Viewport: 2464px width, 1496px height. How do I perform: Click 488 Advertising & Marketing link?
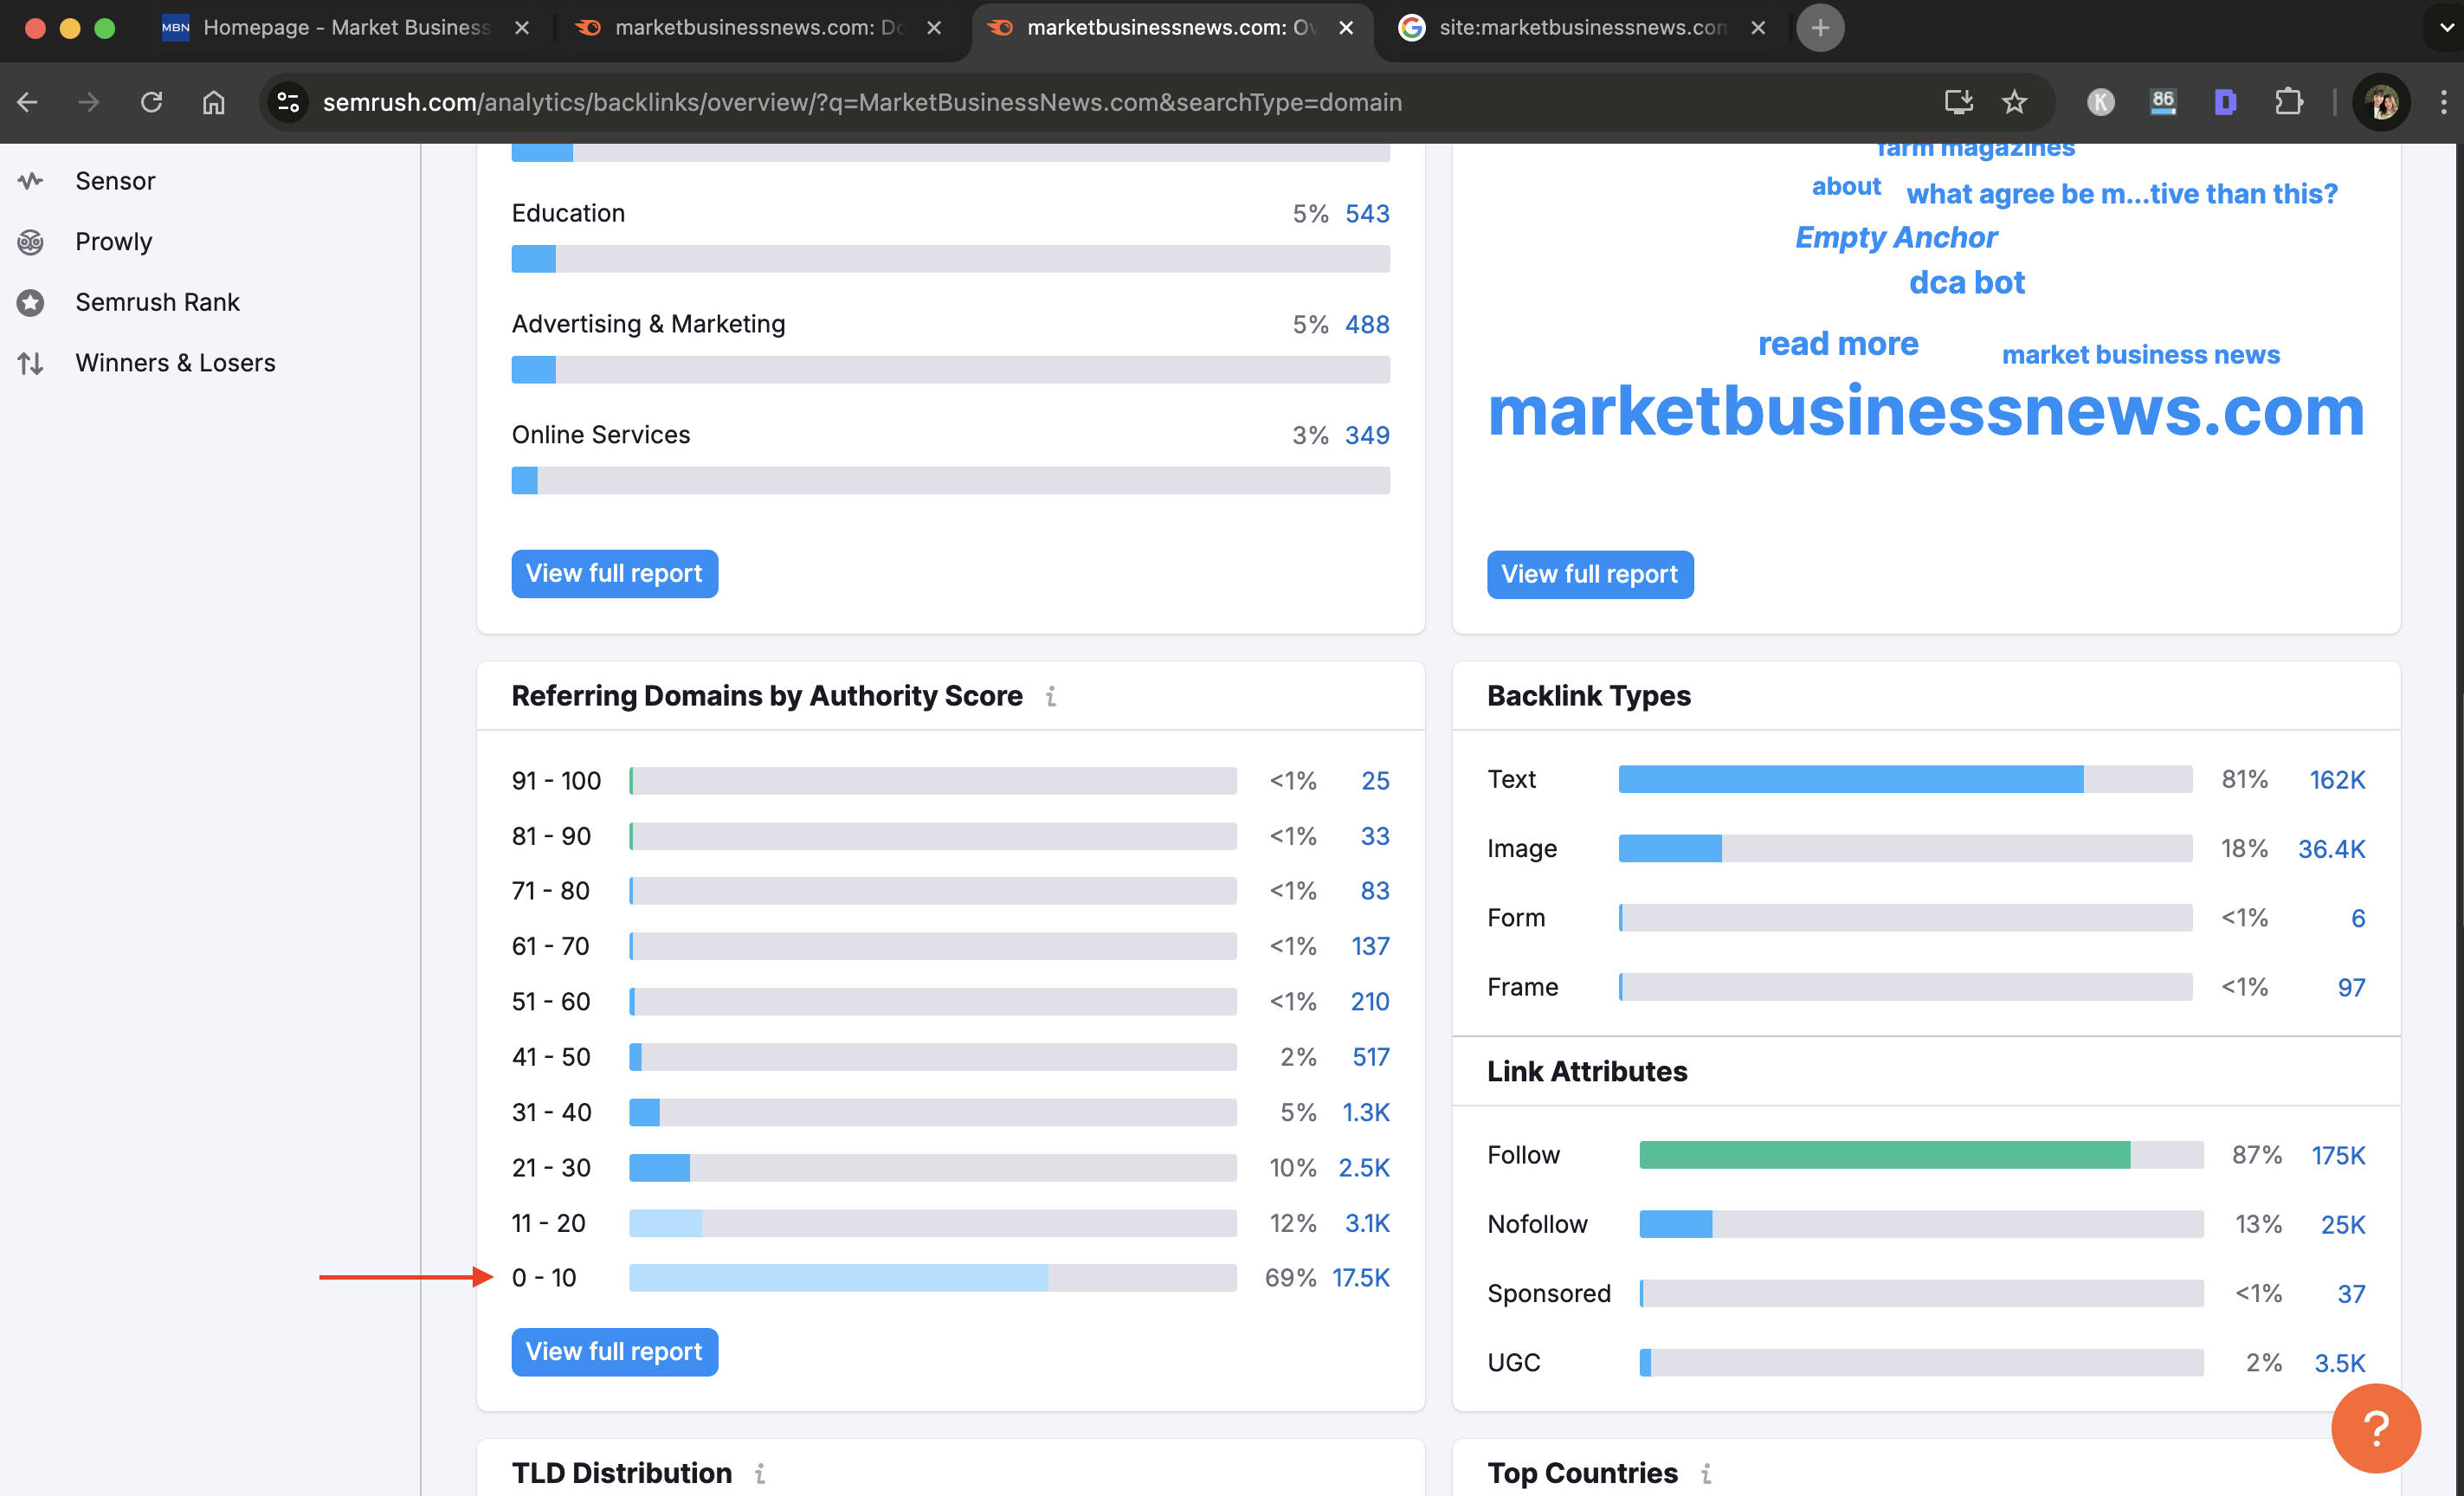click(x=1367, y=325)
